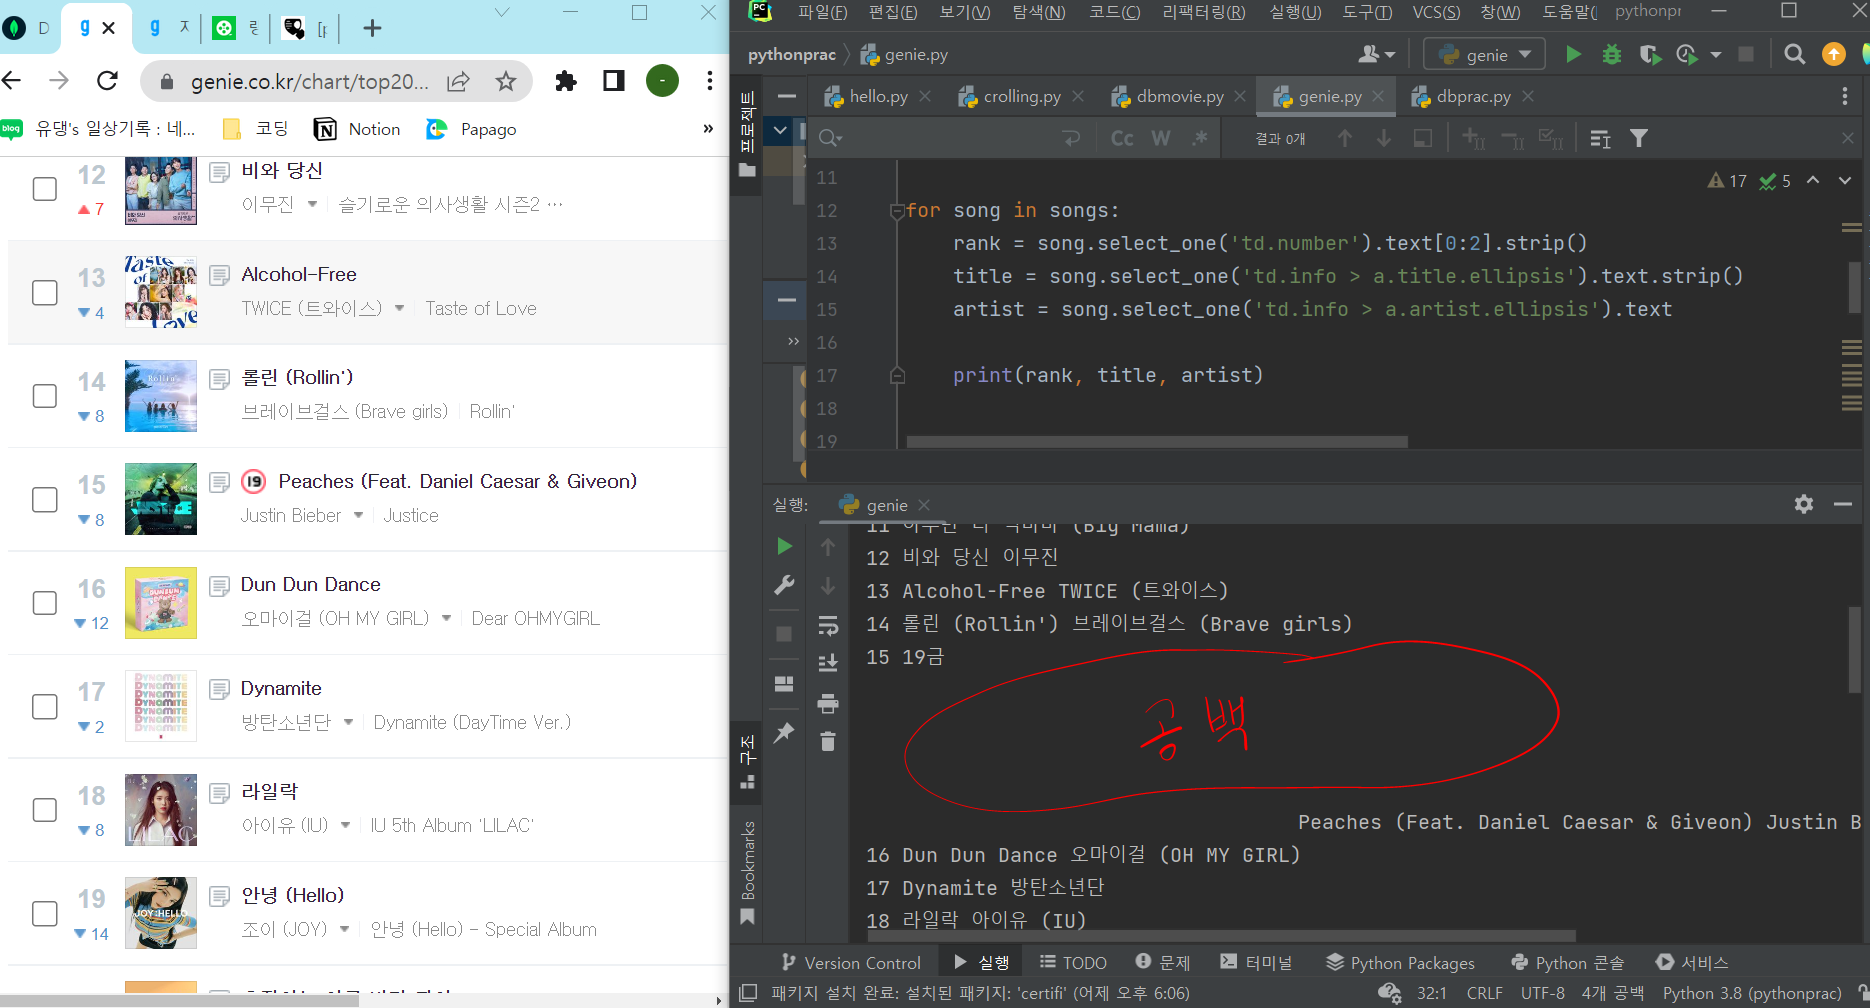Clear the Run console with the trash icon
The width and height of the screenshot is (1870, 1008).
828,742
